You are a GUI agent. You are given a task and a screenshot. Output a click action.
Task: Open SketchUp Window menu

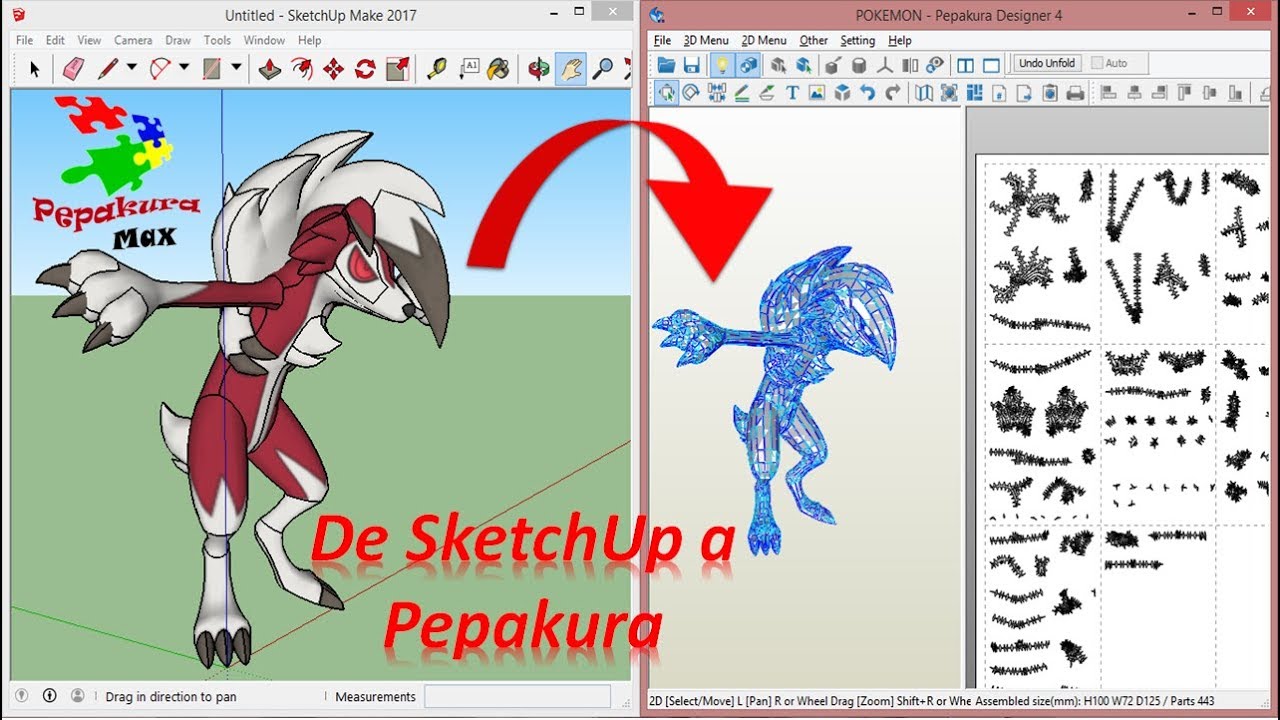coord(264,40)
